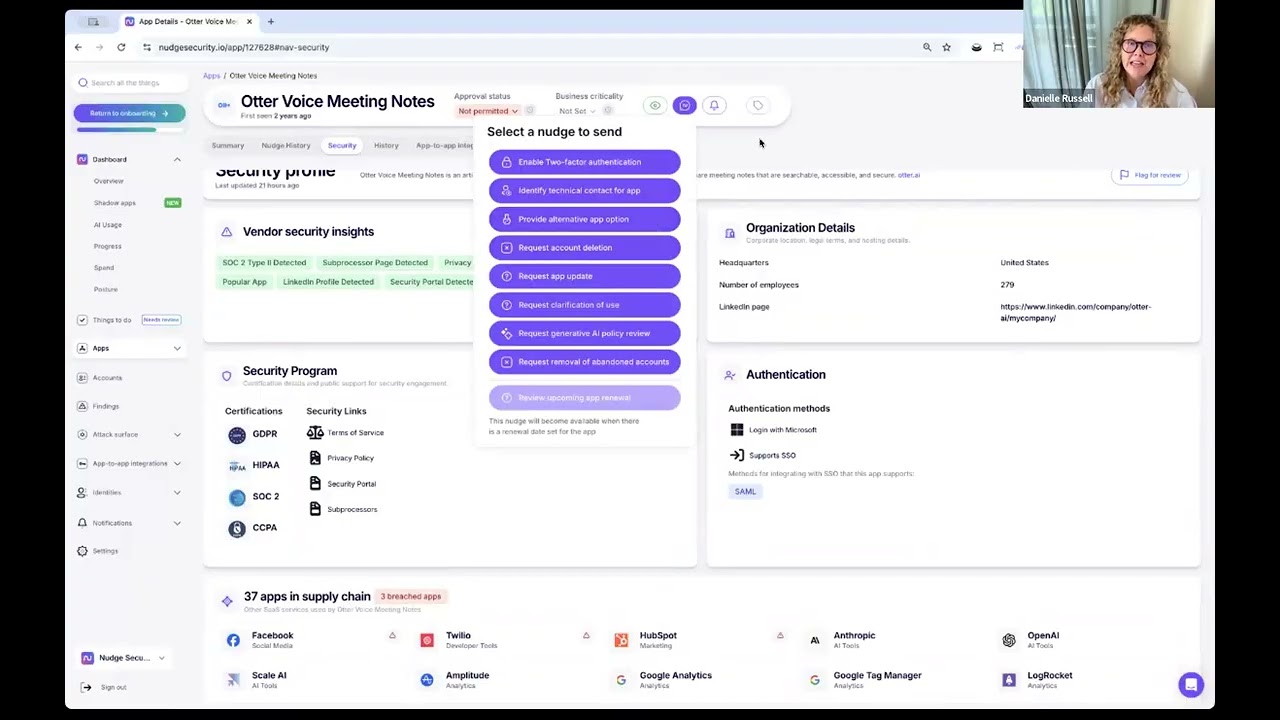Image resolution: width=1280 pixels, height=720 pixels.
Task: Click the Twilio supply chain app icon
Action: tap(427, 640)
